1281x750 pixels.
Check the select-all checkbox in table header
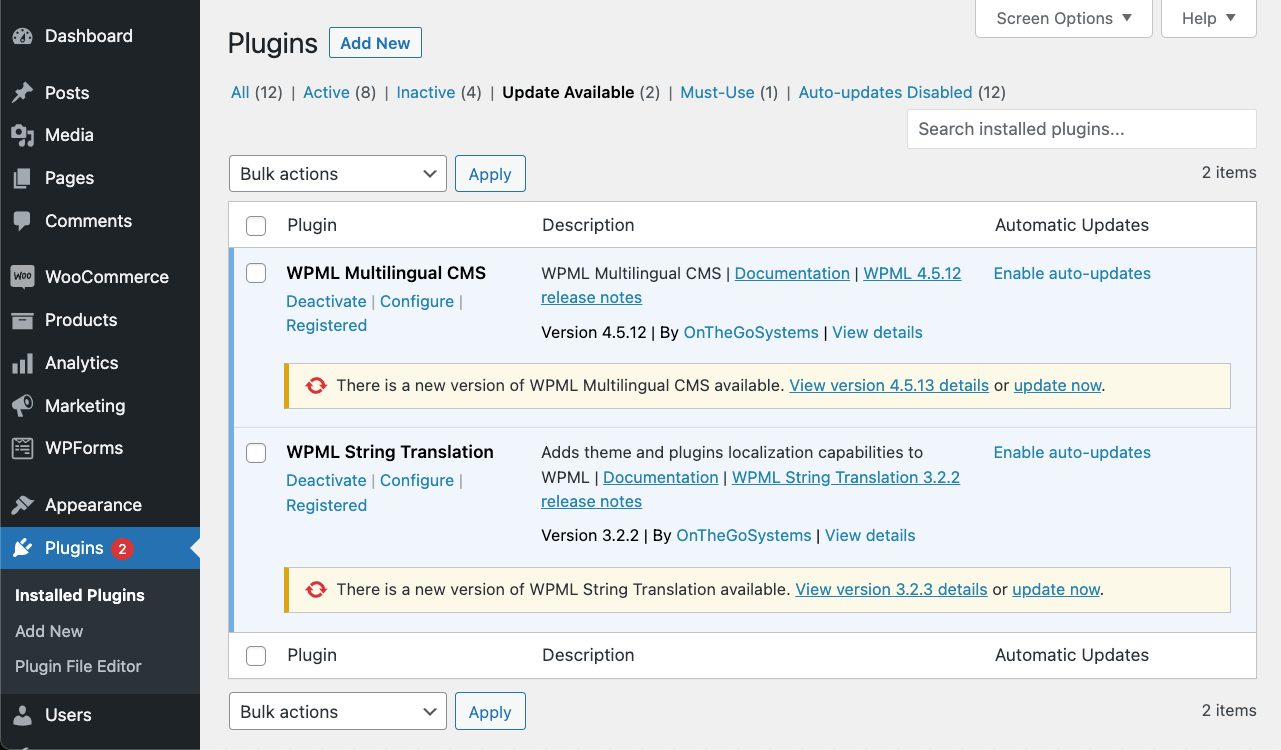coord(256,226)
